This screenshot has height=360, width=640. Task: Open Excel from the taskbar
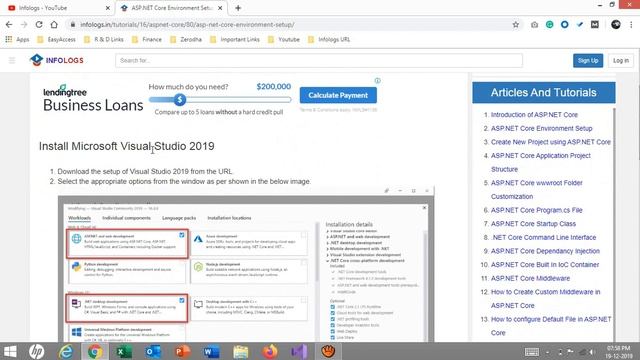124,351
